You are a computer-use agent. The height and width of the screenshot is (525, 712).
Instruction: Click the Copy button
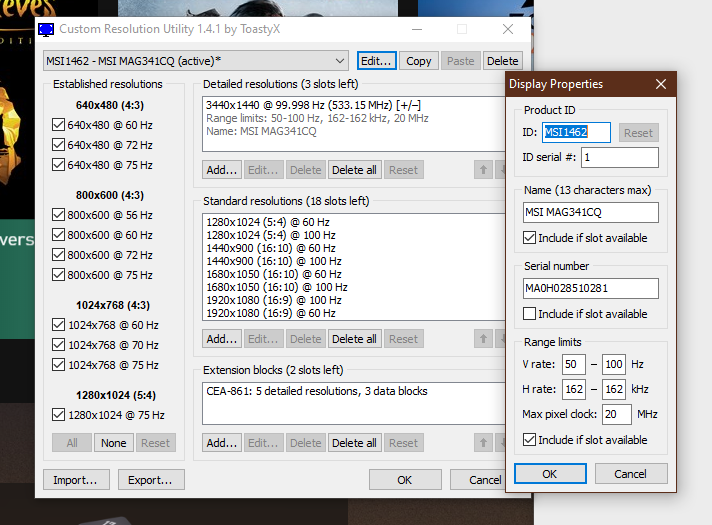click(419, 61)
